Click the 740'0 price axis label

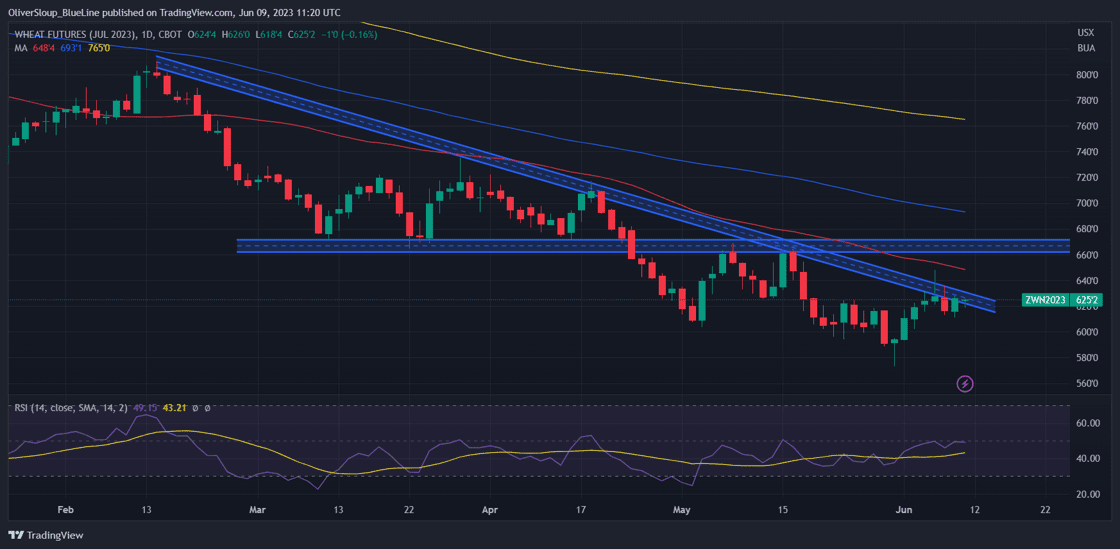point(1089,152)
